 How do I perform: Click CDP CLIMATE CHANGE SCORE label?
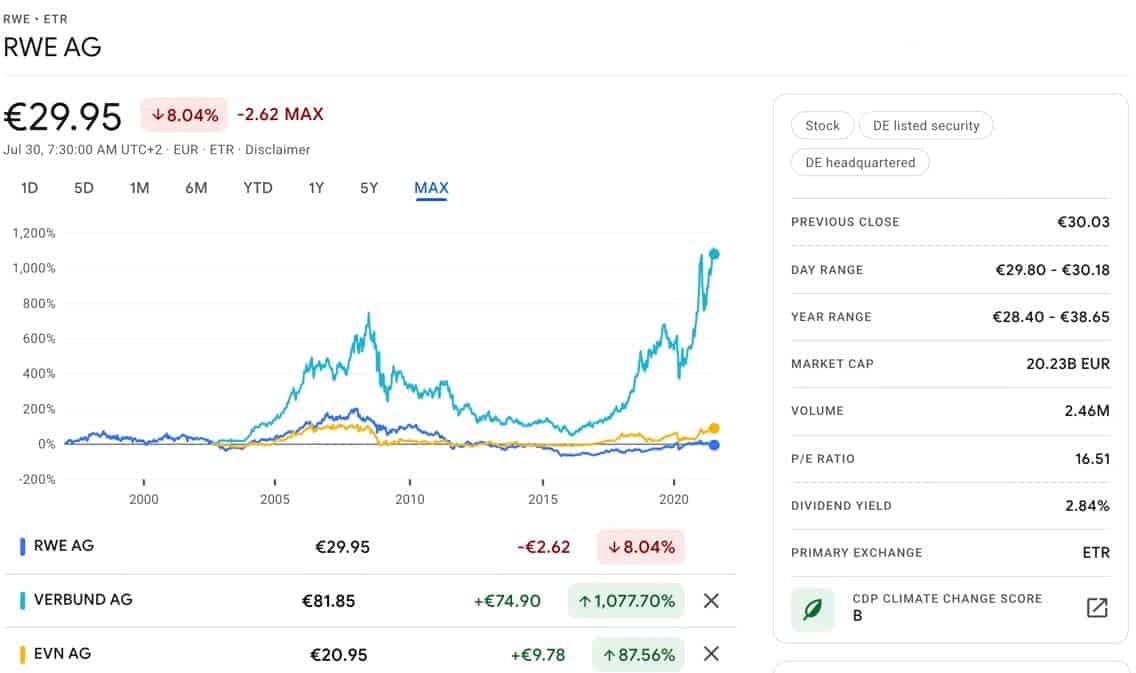947,598
